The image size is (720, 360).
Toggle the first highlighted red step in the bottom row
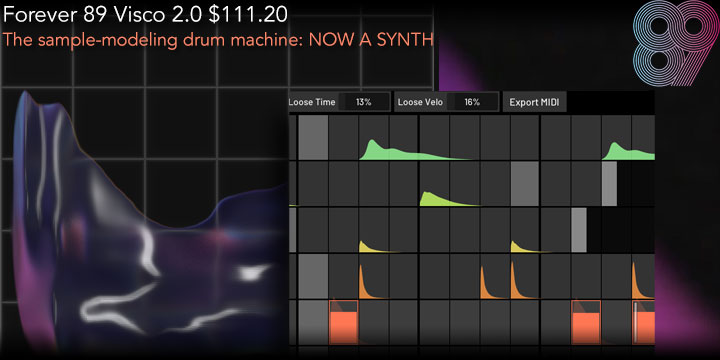click(343, 322)
